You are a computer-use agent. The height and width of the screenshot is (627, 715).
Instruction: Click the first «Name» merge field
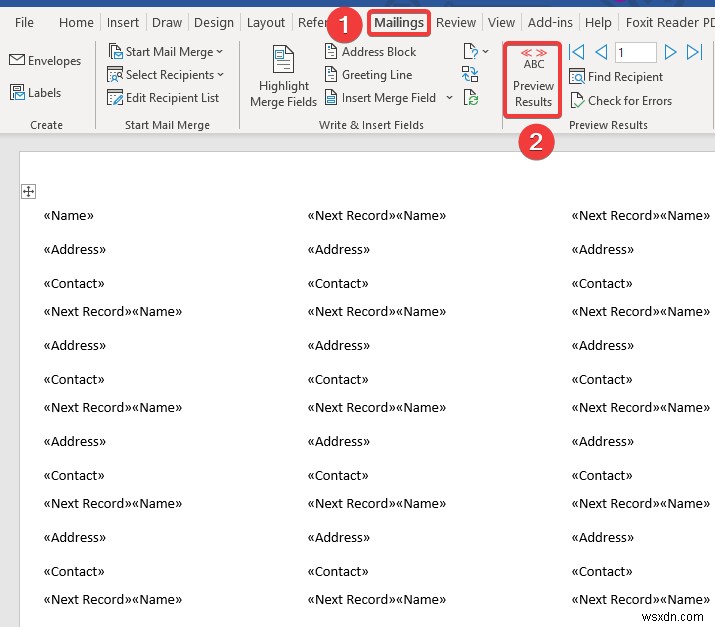(68, 215)
